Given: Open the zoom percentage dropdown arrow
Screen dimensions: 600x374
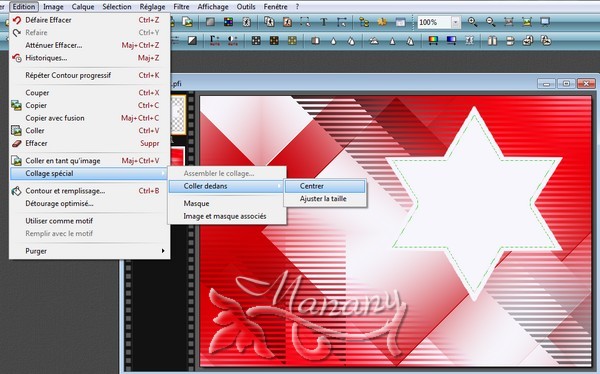Looking at the screenshot, I should (455, 22).
